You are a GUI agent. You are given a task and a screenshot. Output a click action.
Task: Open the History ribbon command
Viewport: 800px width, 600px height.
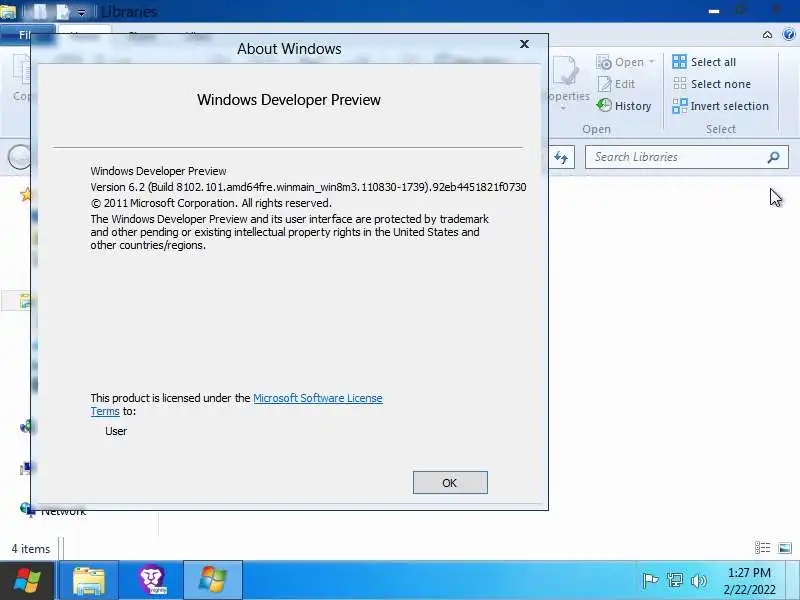[x=624, y=106]
